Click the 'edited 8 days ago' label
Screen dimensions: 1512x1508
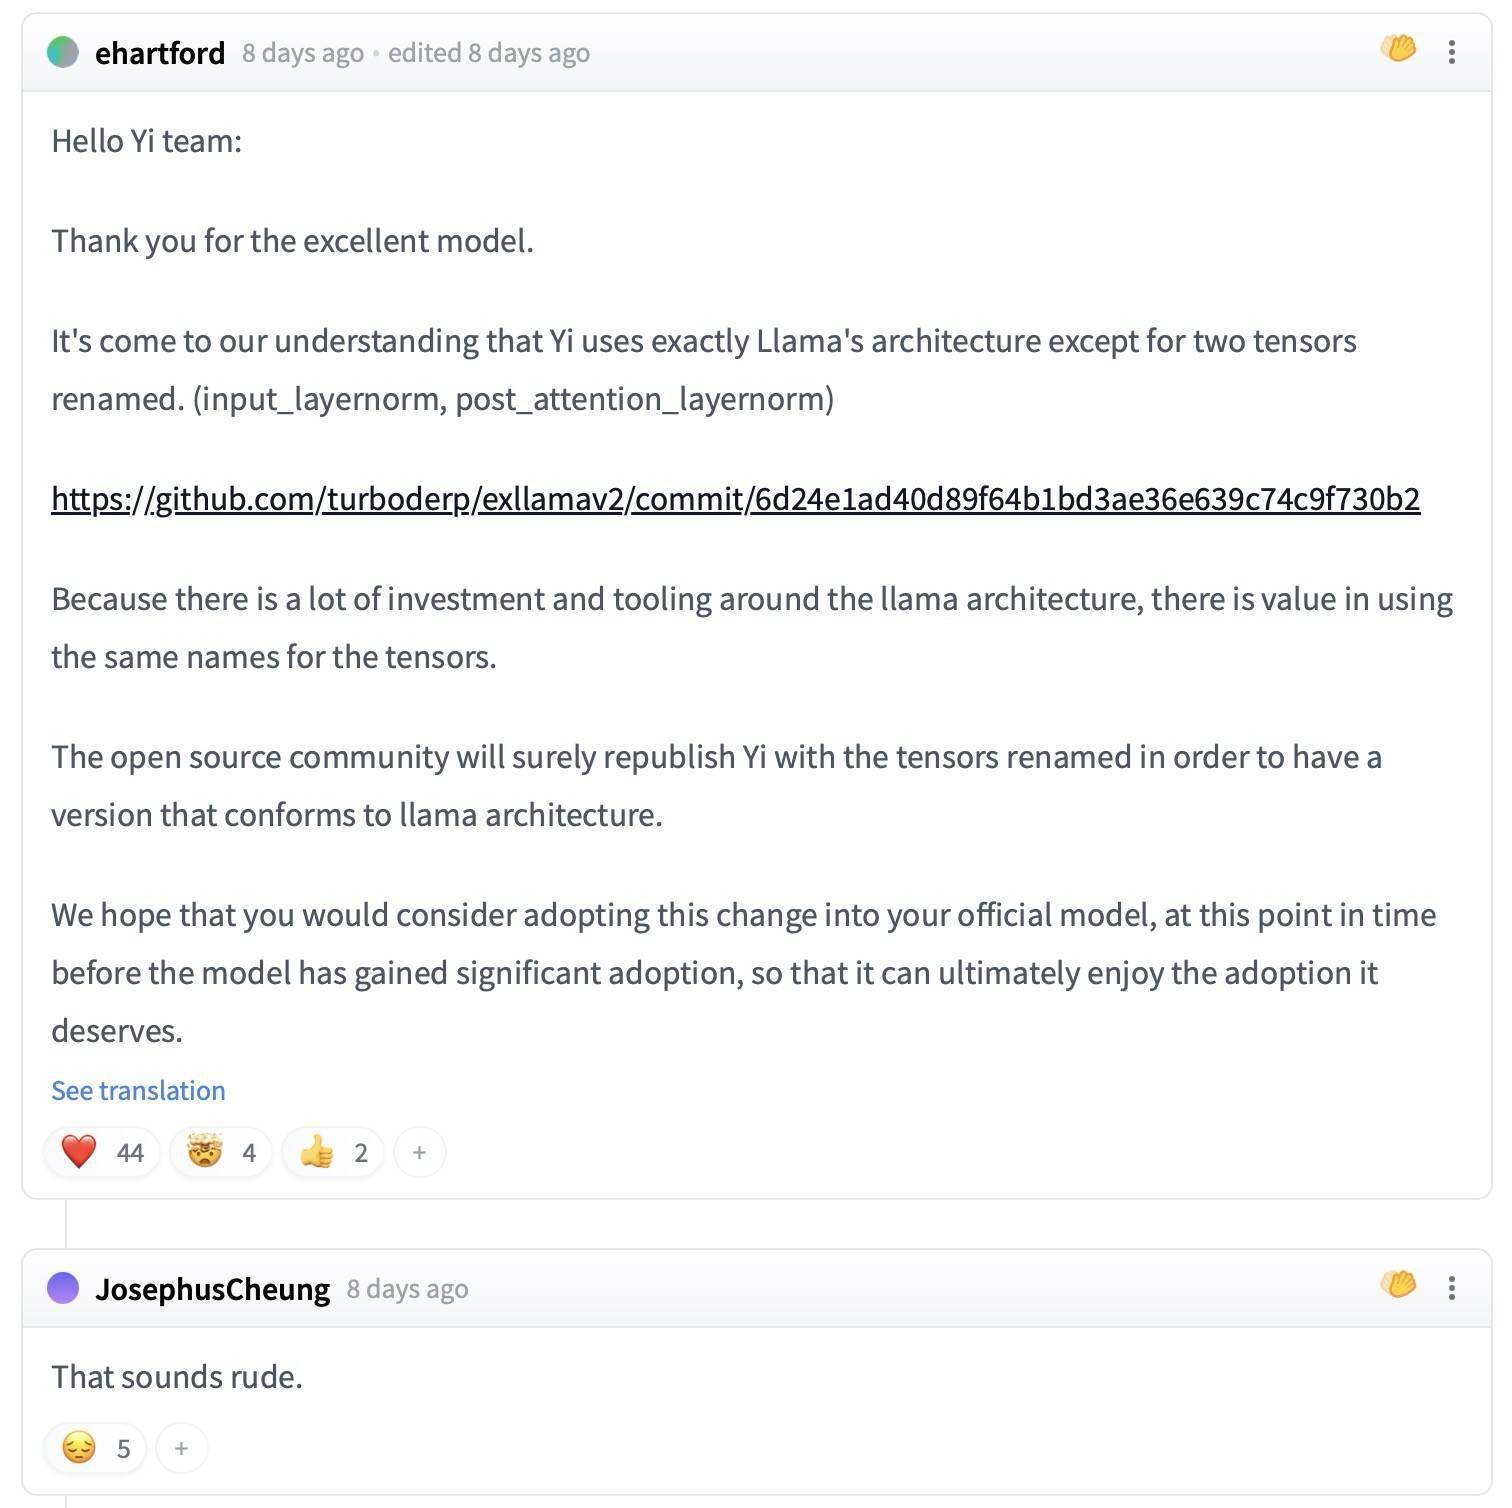(488, 53)
